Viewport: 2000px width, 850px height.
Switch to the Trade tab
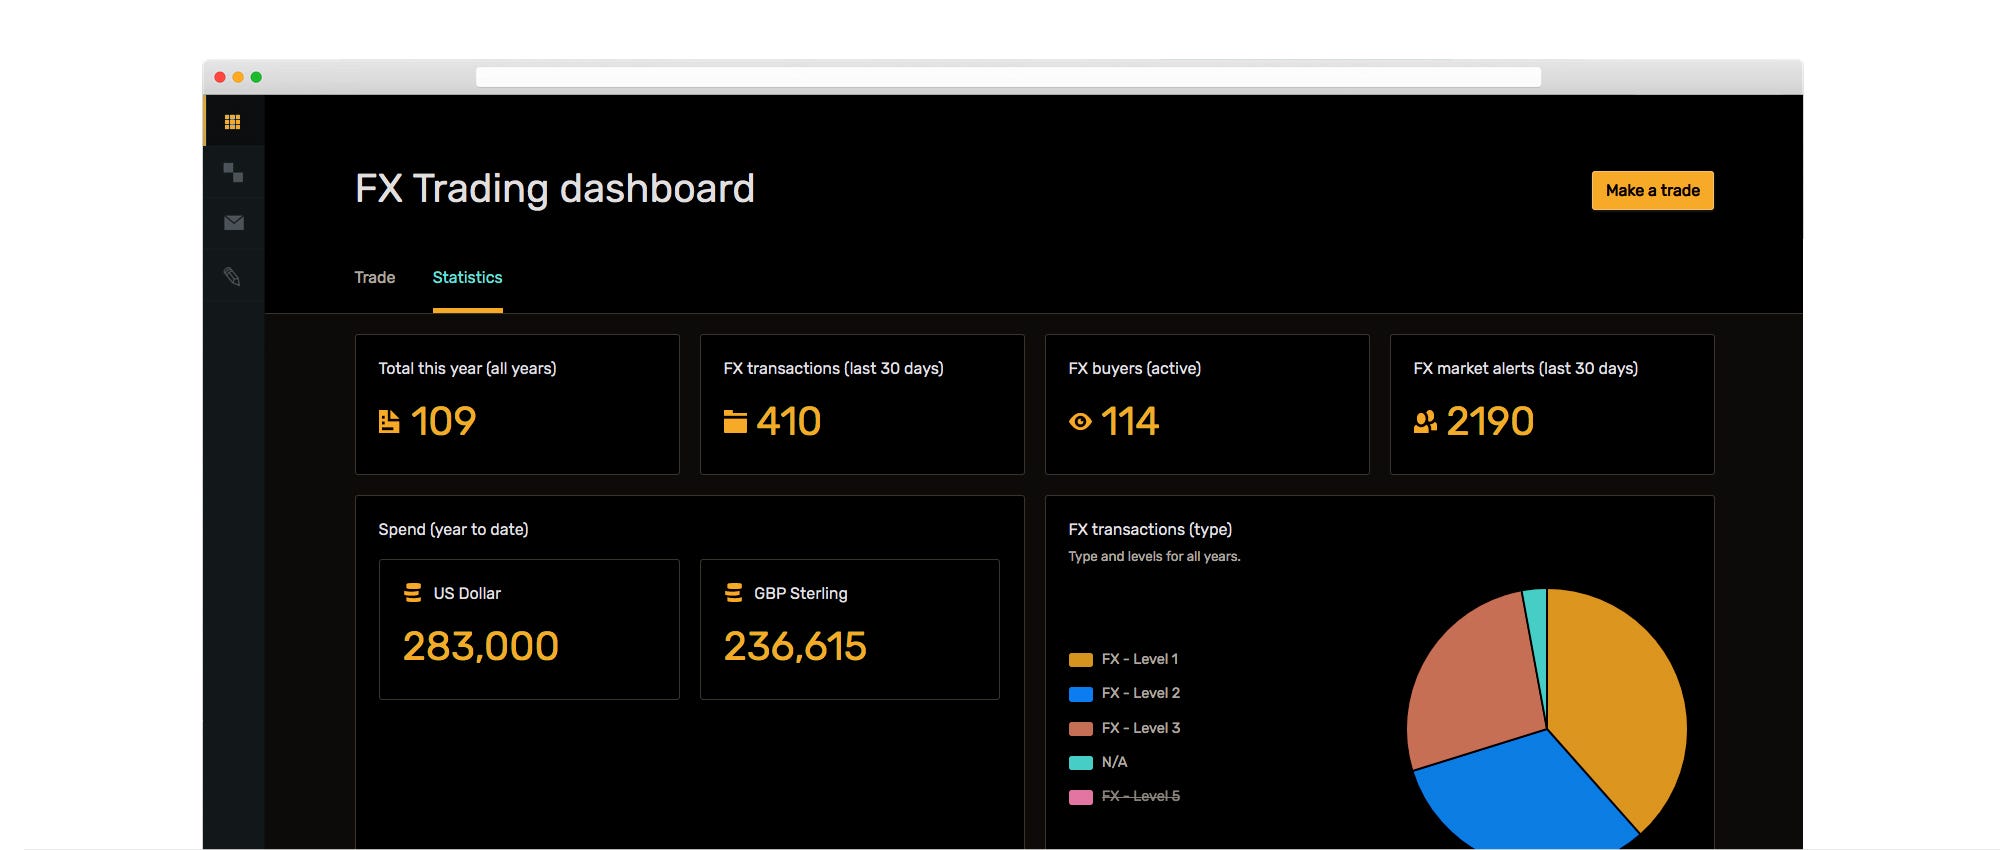click(375, 277)
